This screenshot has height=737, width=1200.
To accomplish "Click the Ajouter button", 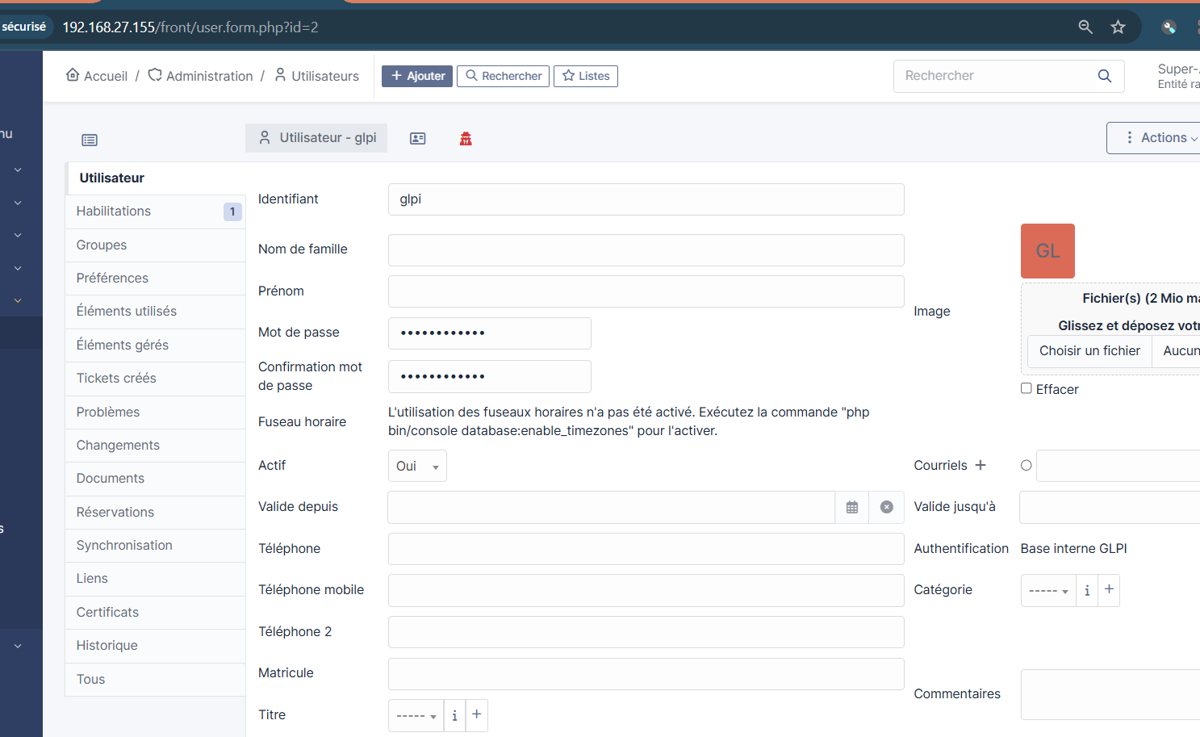I will [417, 76].
